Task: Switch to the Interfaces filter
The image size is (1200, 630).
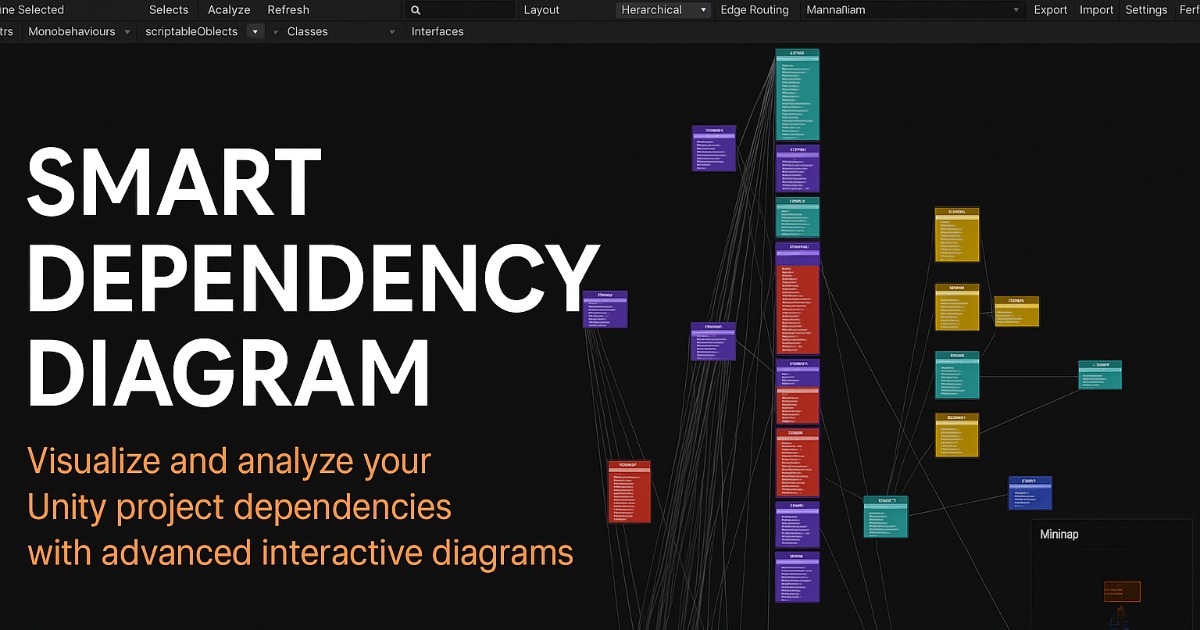Action: coord(437,31)
